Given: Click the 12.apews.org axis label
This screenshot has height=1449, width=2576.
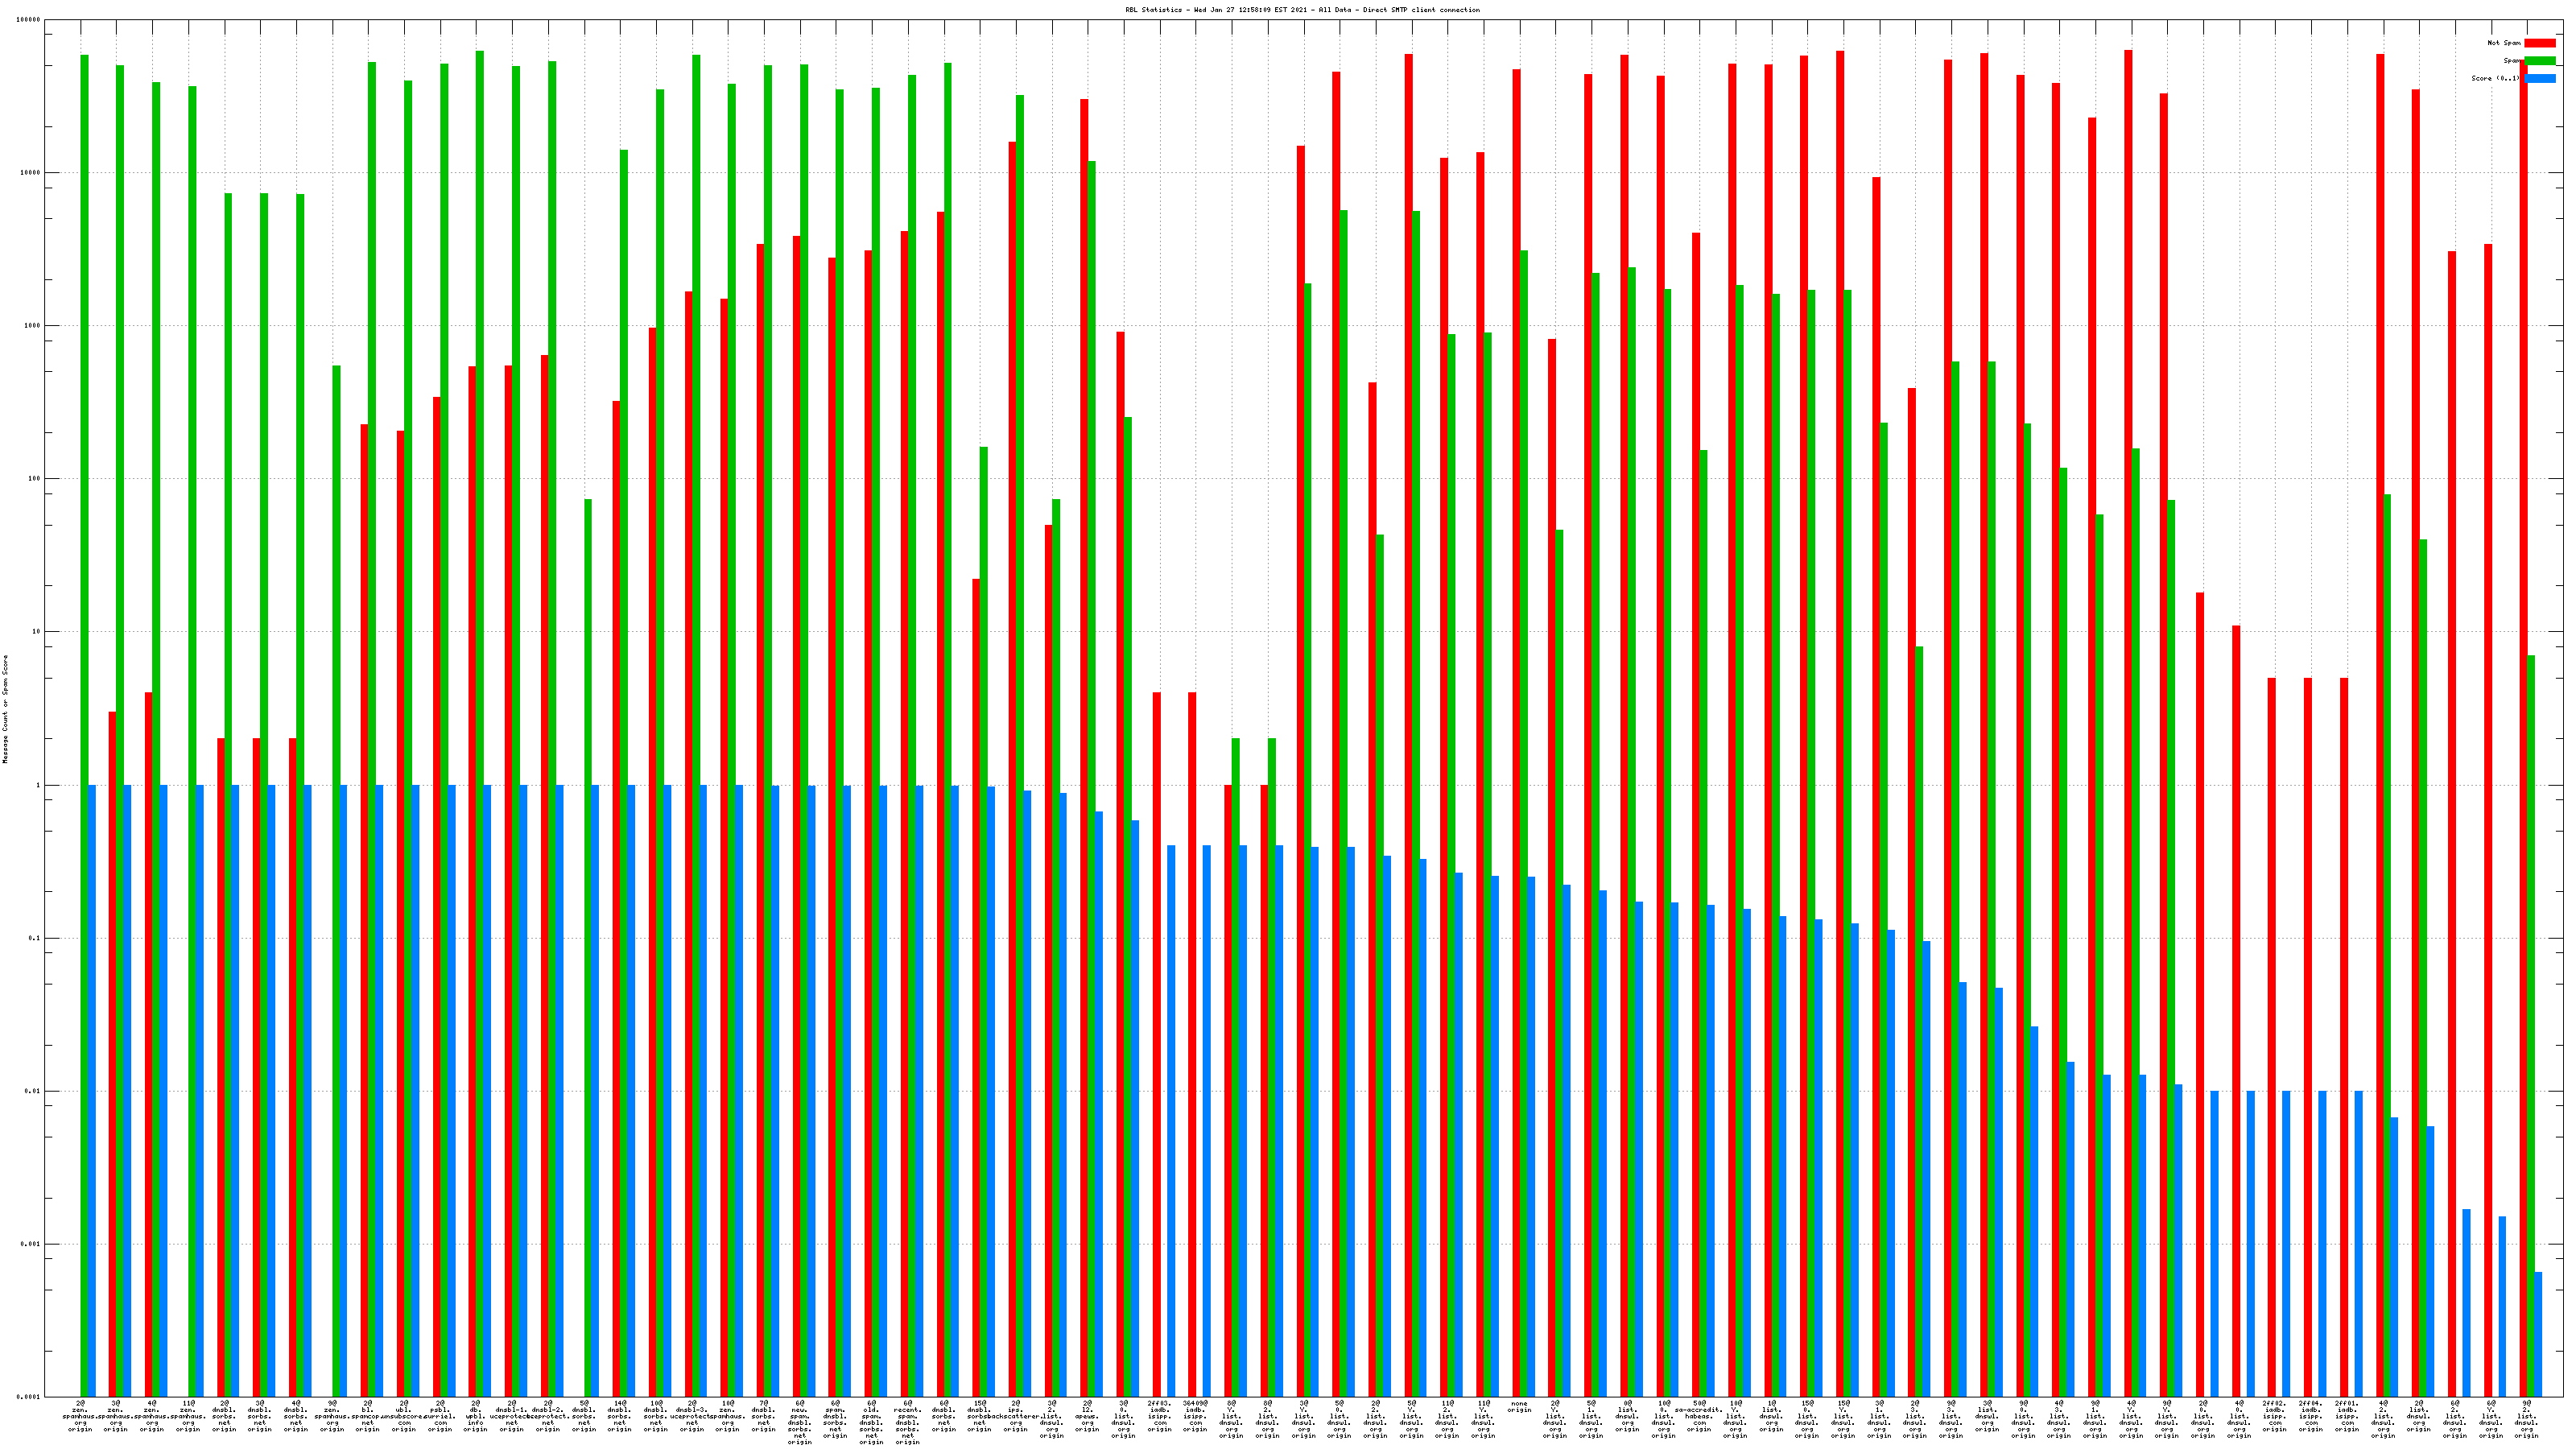Looking at the screenshot, I should tap(1088, 1416).
